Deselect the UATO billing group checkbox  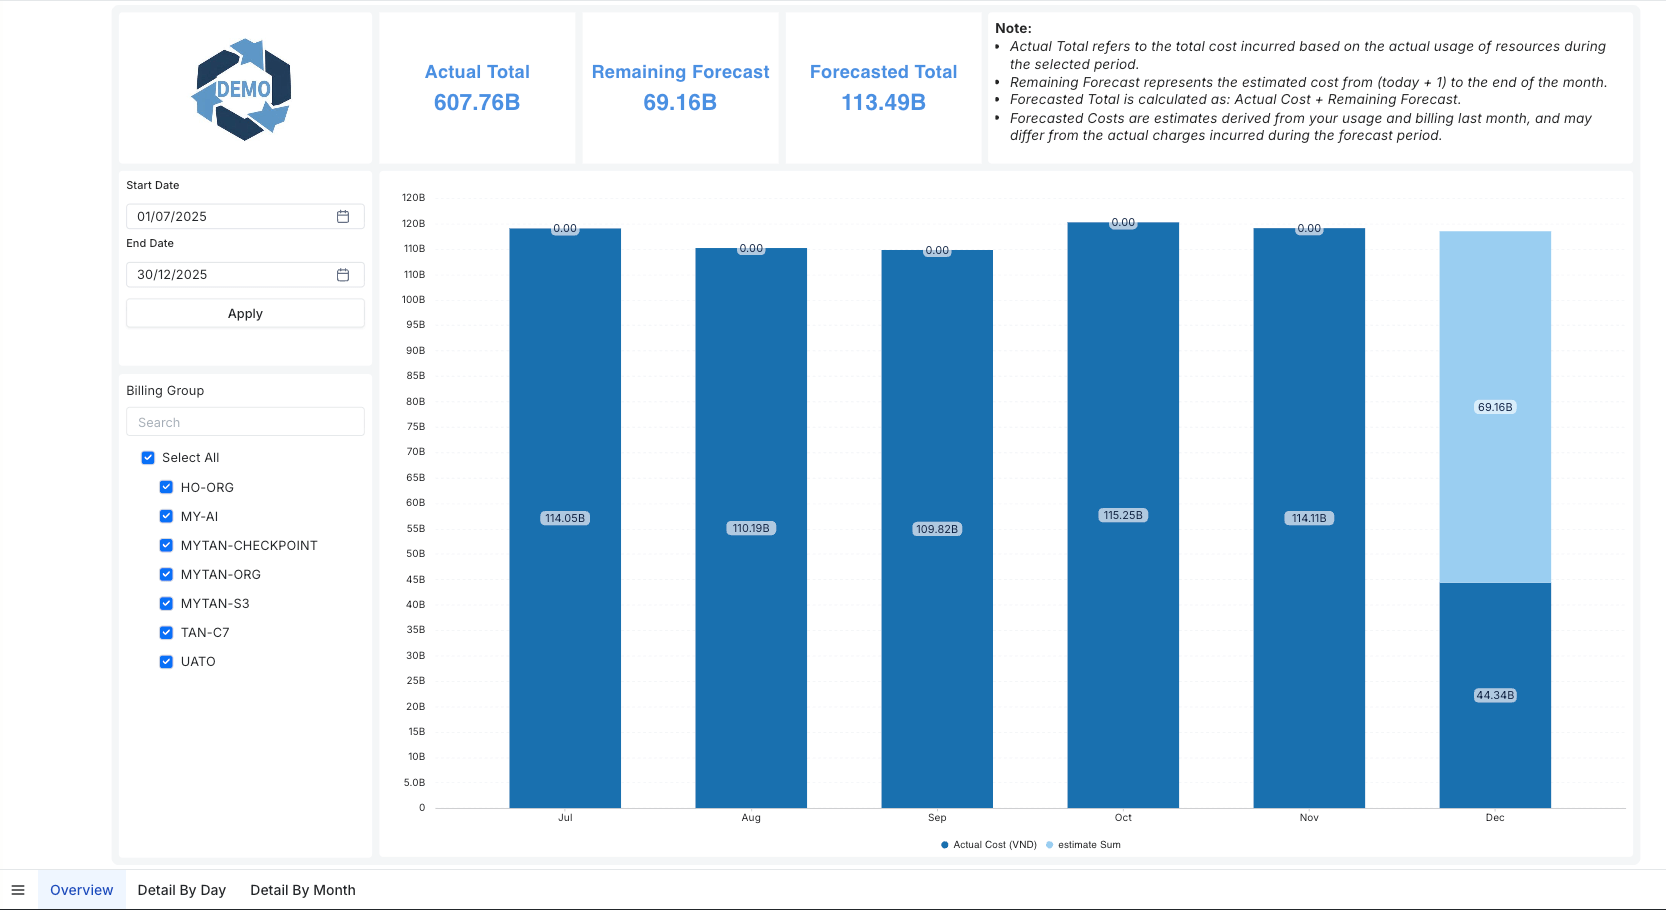166,662
